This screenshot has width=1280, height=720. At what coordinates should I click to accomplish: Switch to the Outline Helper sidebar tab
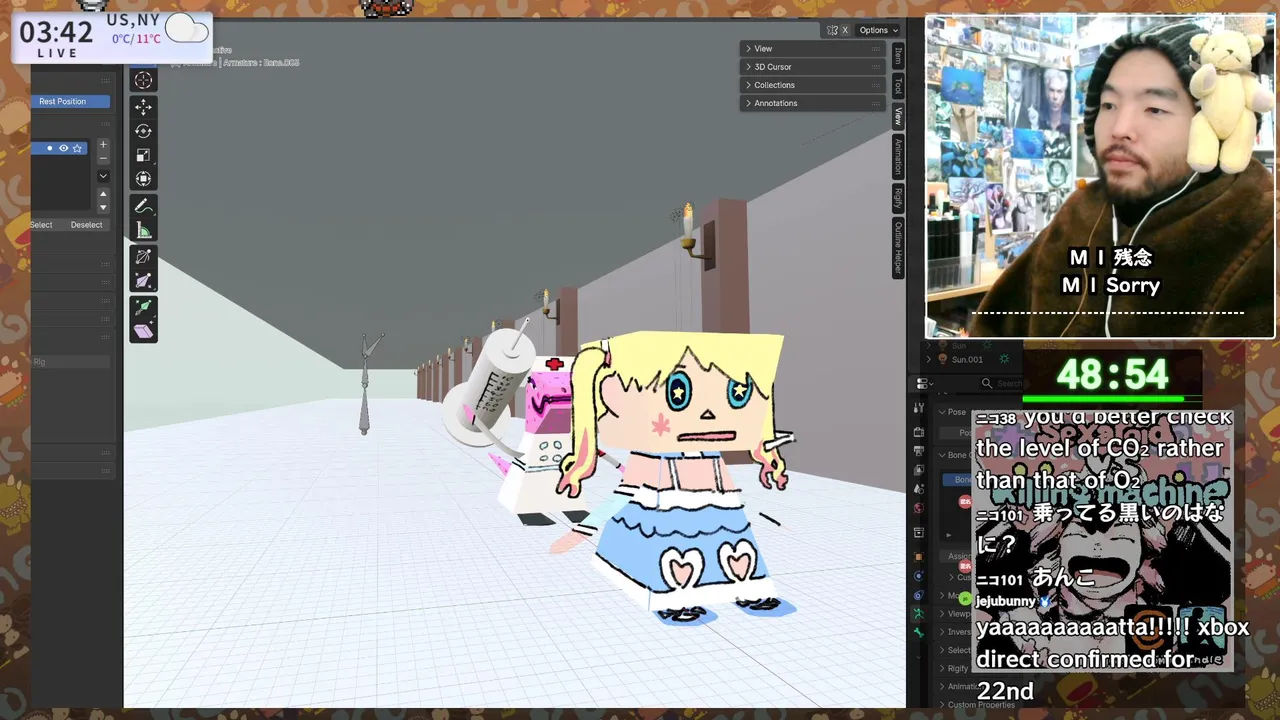(x=898, y=247)
